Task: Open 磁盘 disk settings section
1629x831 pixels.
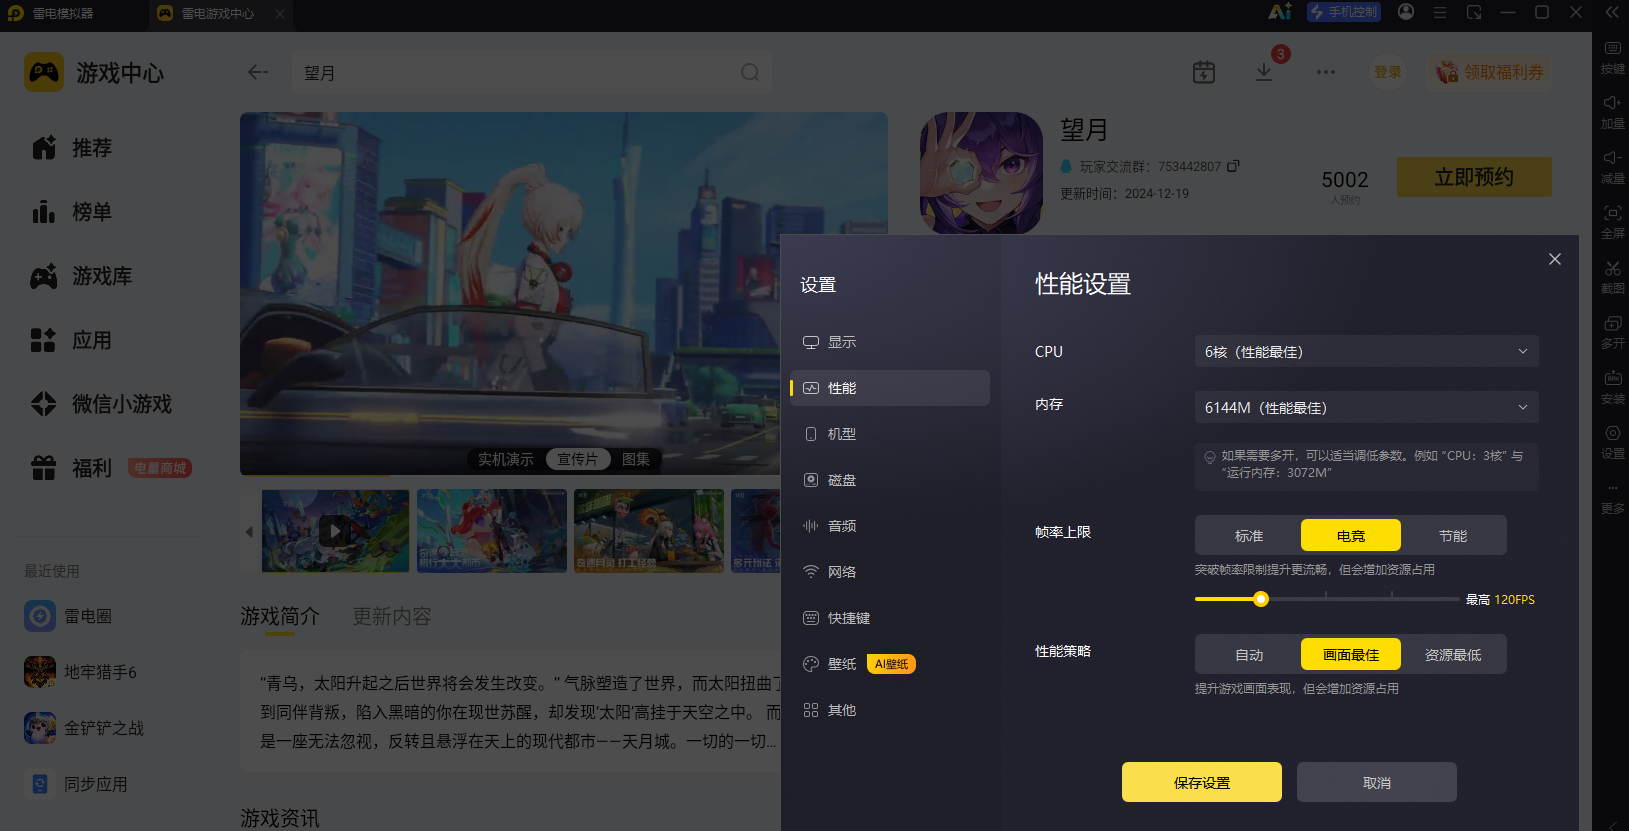Action: pos(890,480)
